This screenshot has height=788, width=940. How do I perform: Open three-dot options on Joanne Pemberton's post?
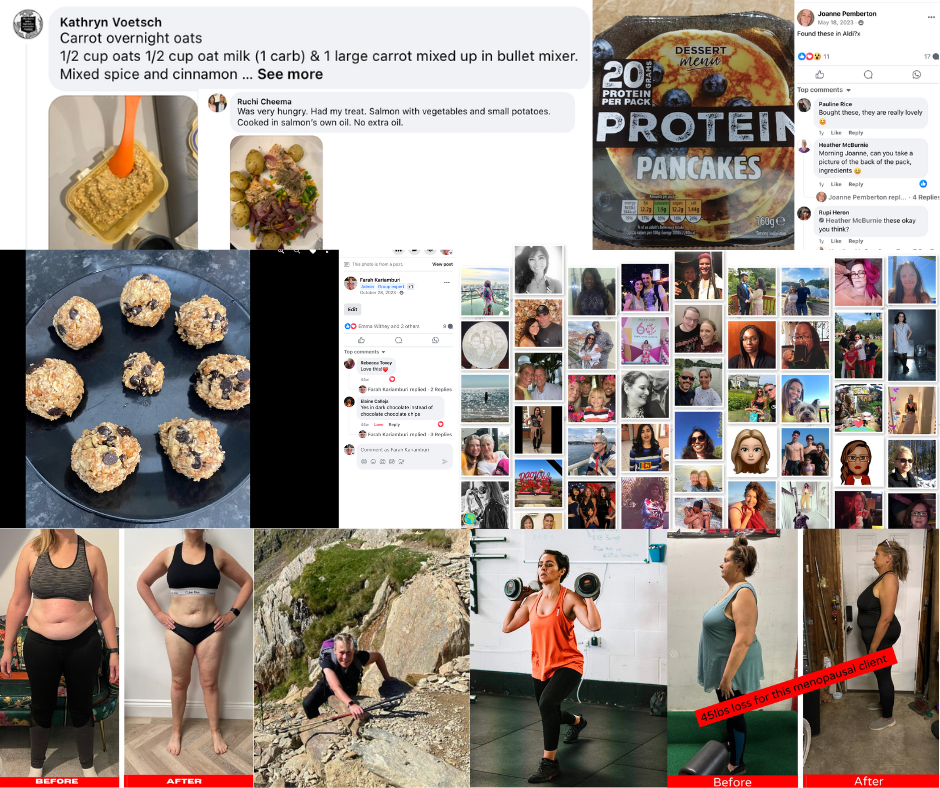931,17
